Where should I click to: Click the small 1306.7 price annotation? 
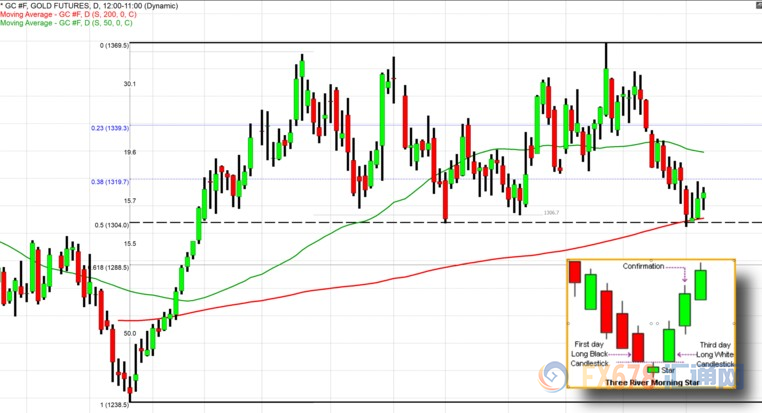(x=550, y=213)
